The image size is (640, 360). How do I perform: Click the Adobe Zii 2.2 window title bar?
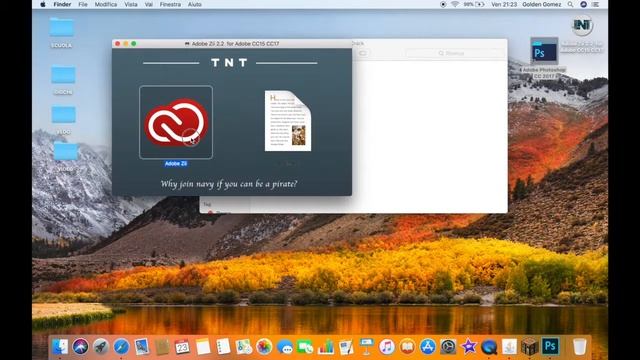[232, 44]
